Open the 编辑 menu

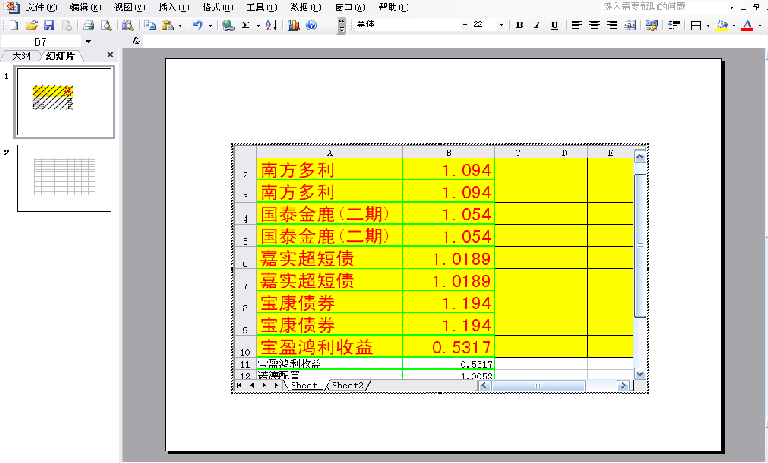[85, 7]
